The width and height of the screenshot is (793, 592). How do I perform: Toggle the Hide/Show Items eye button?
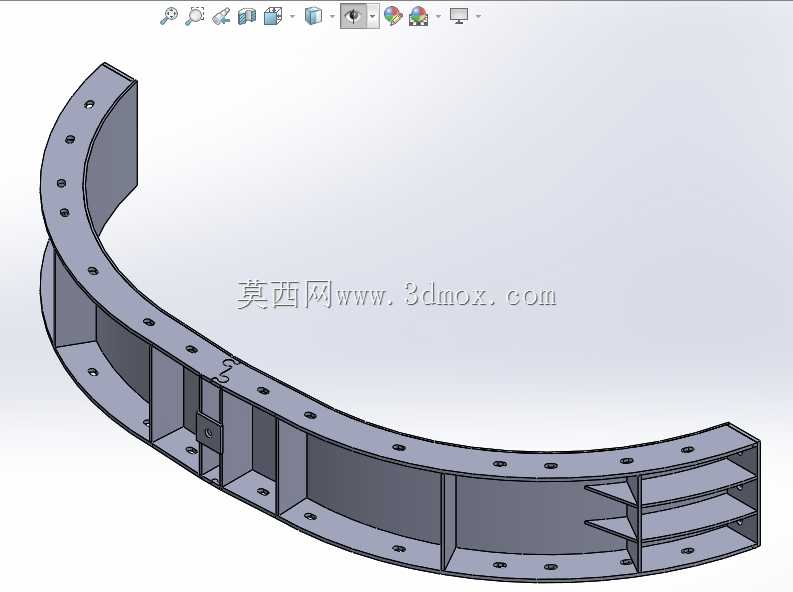(354, 16)
